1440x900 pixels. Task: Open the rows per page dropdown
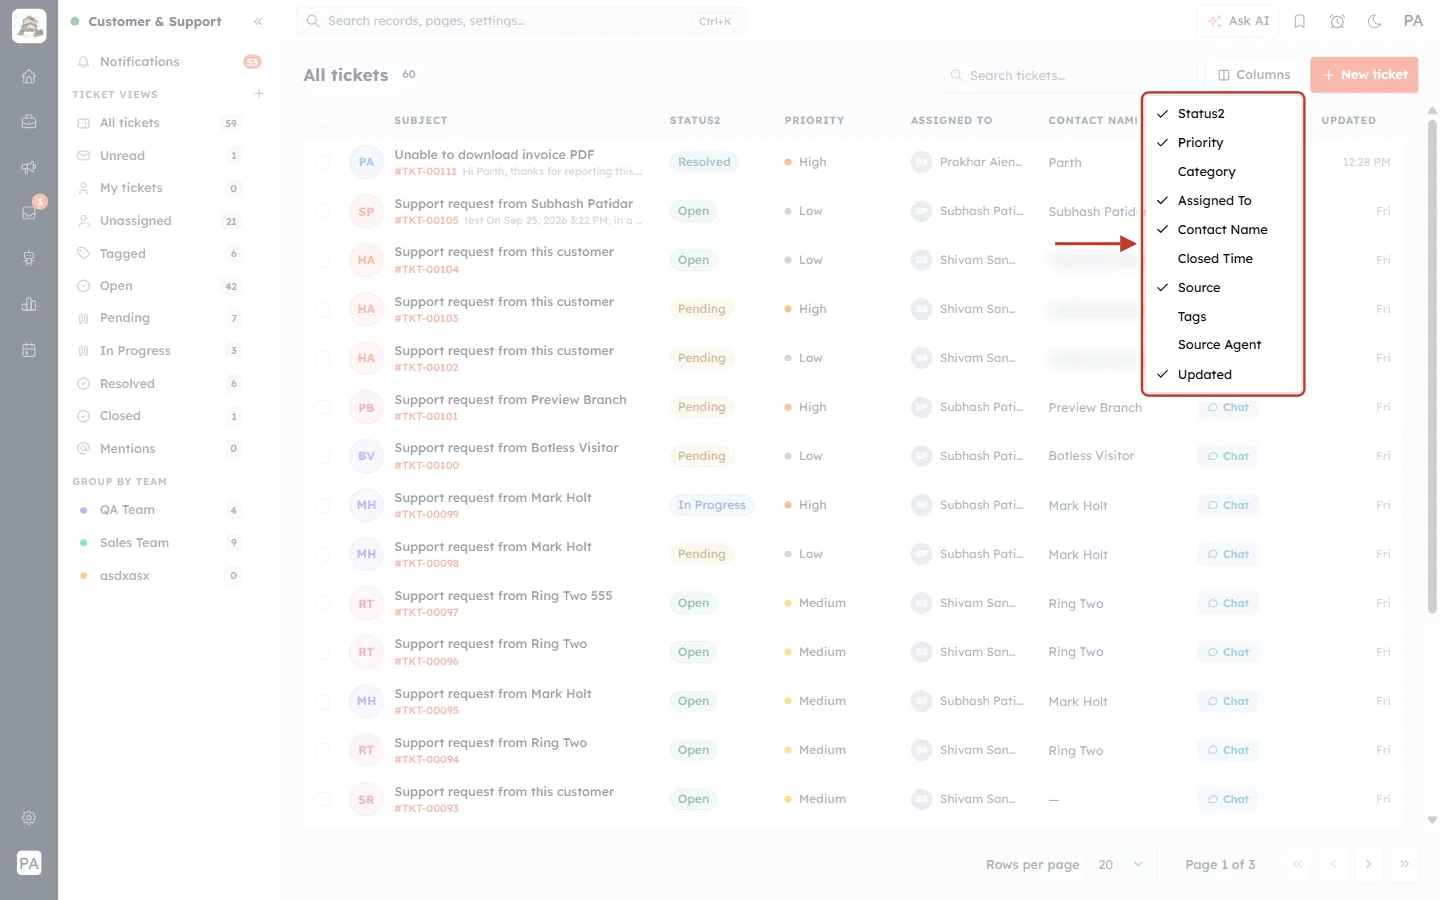1121,864
